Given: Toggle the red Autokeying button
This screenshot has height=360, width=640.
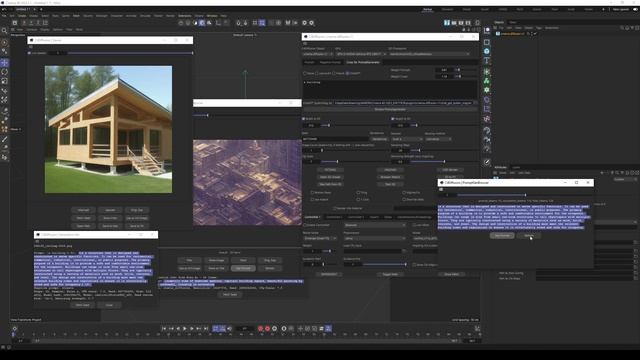Looking at the screenshot, I should pyautogui.click(x=267, y=329).
